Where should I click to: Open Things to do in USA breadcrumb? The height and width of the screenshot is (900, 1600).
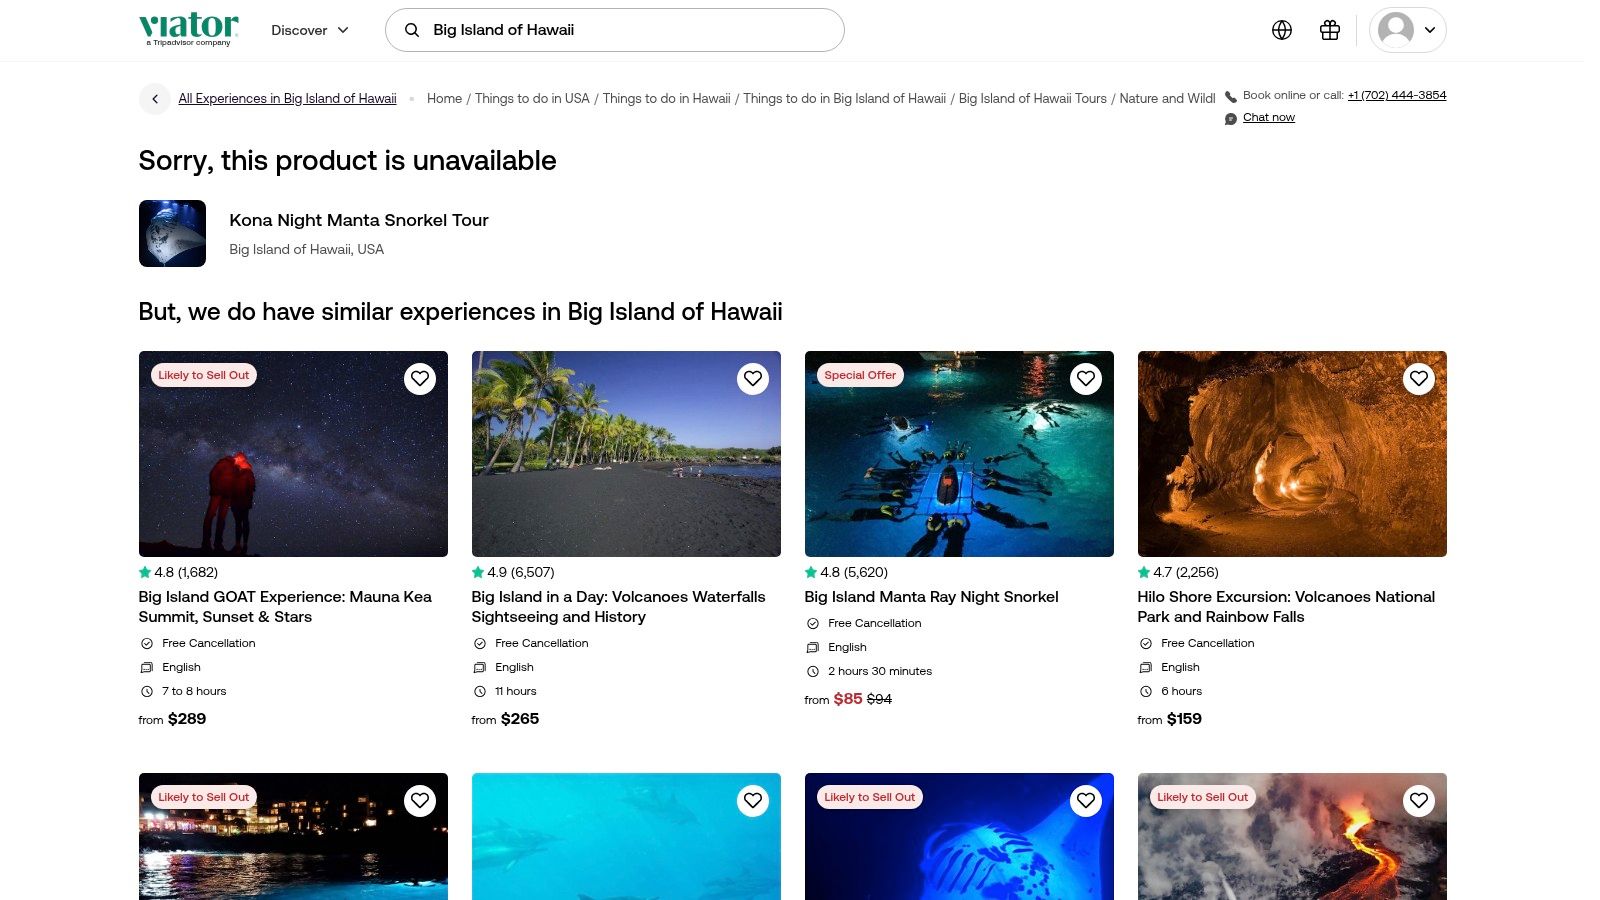point(532,99)
